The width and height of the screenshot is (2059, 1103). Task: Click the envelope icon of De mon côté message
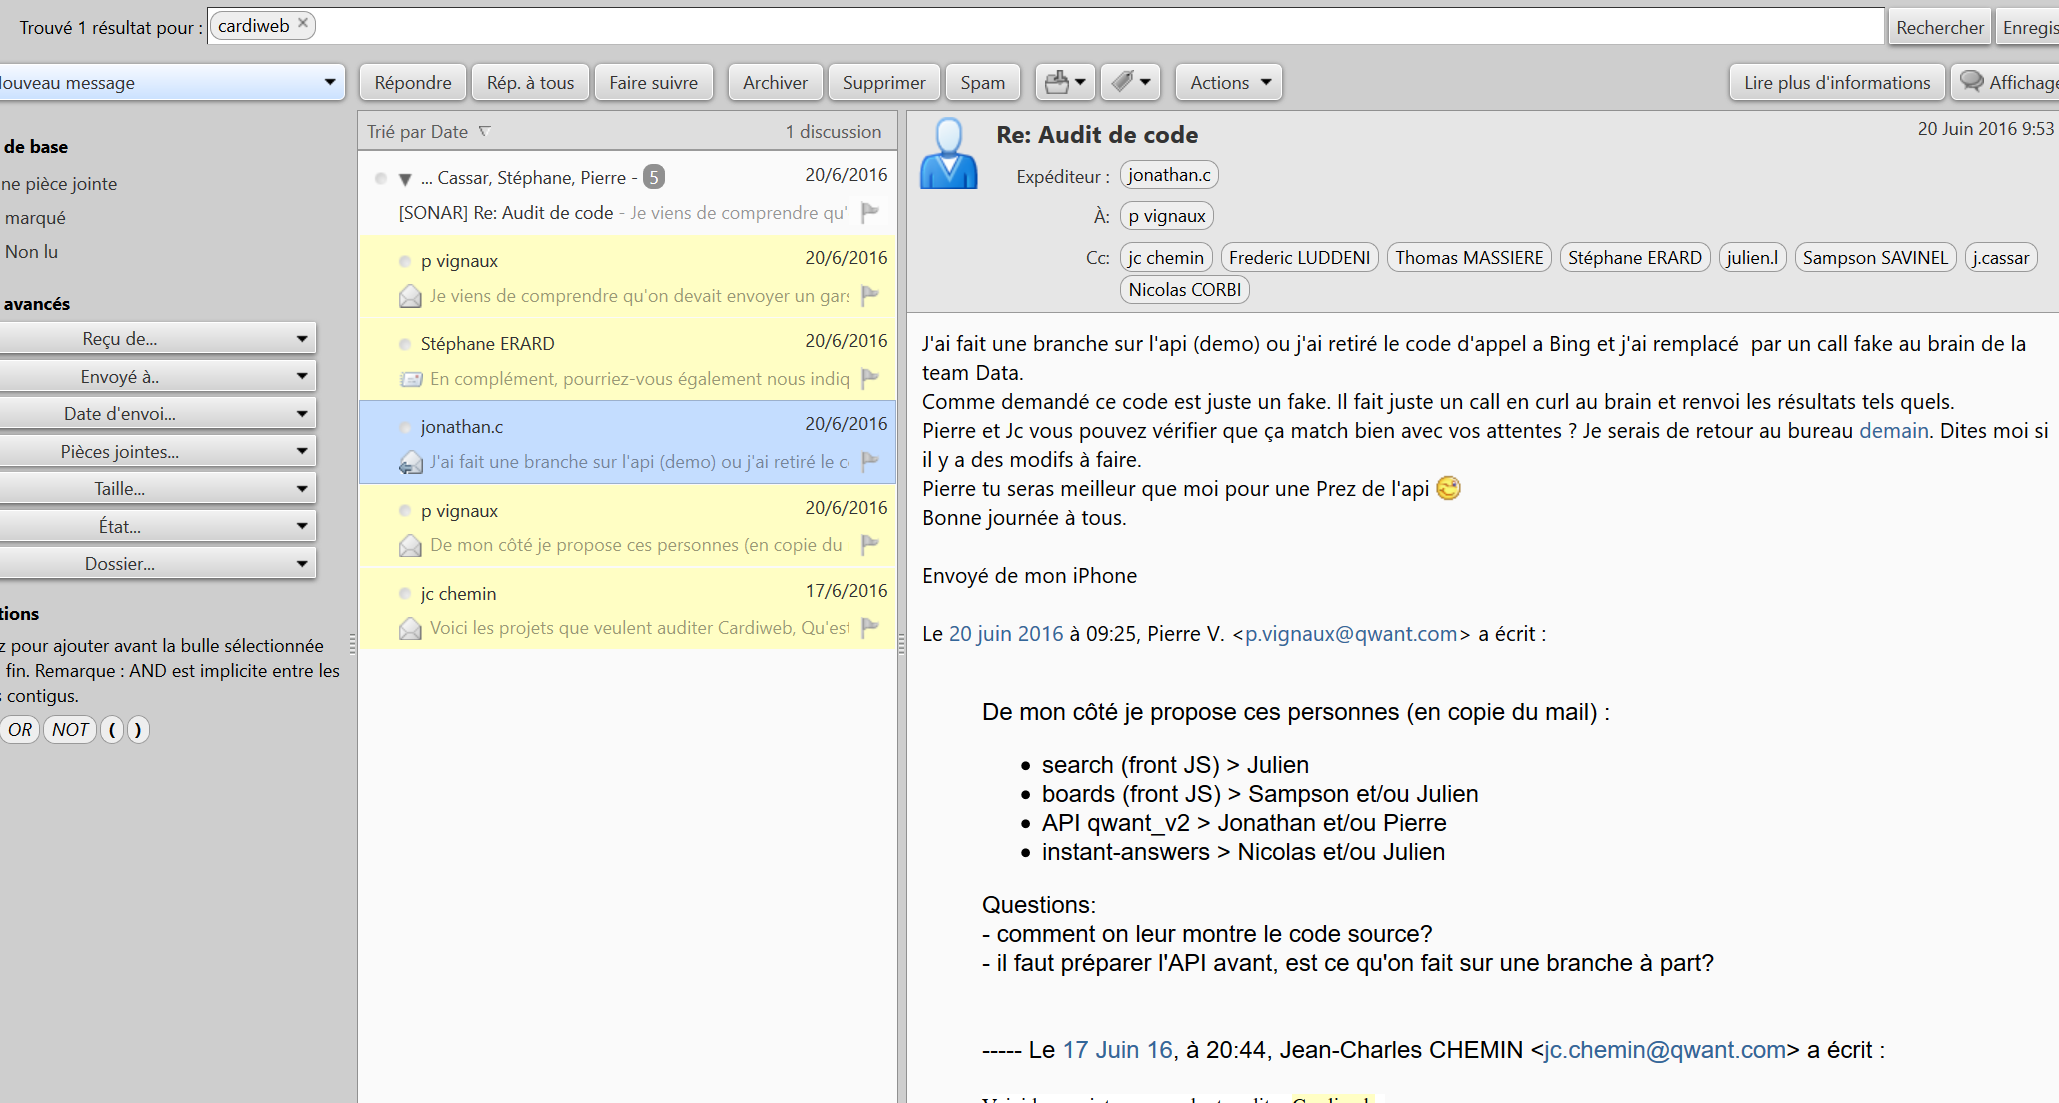coord(410,545)
